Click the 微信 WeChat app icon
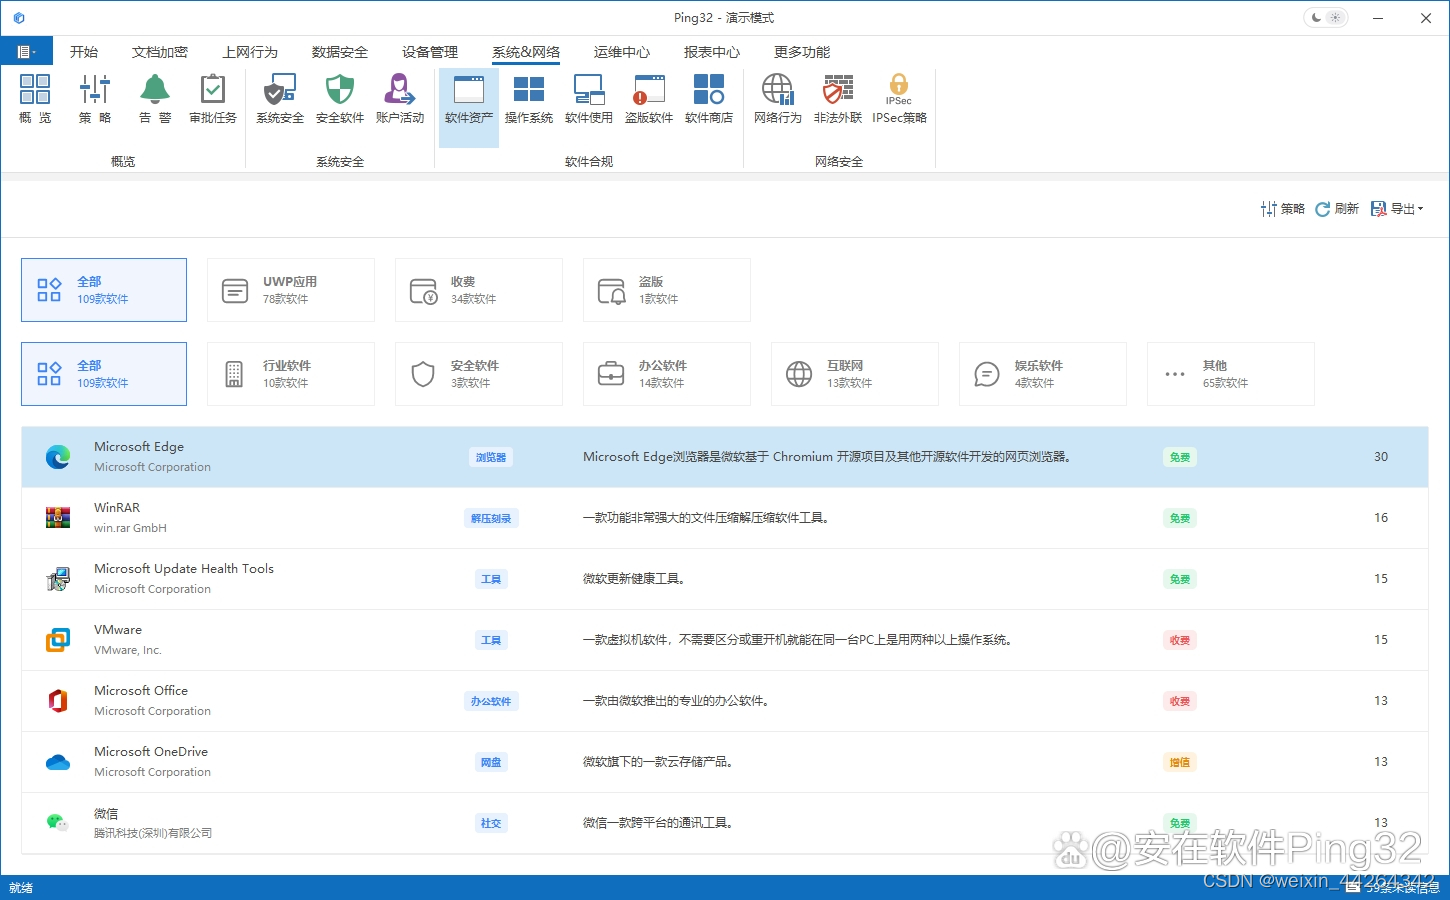The image size is (1450, 900). 58,823
